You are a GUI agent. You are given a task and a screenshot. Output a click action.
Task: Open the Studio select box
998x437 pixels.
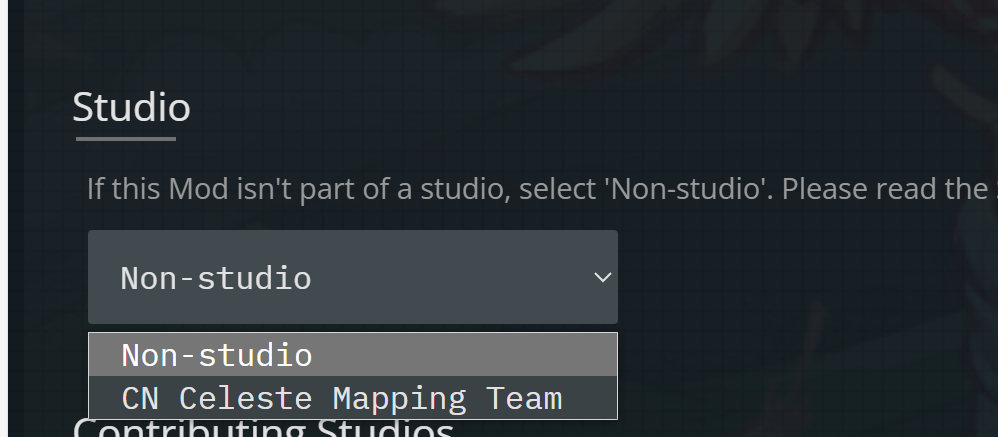point(352,277)
